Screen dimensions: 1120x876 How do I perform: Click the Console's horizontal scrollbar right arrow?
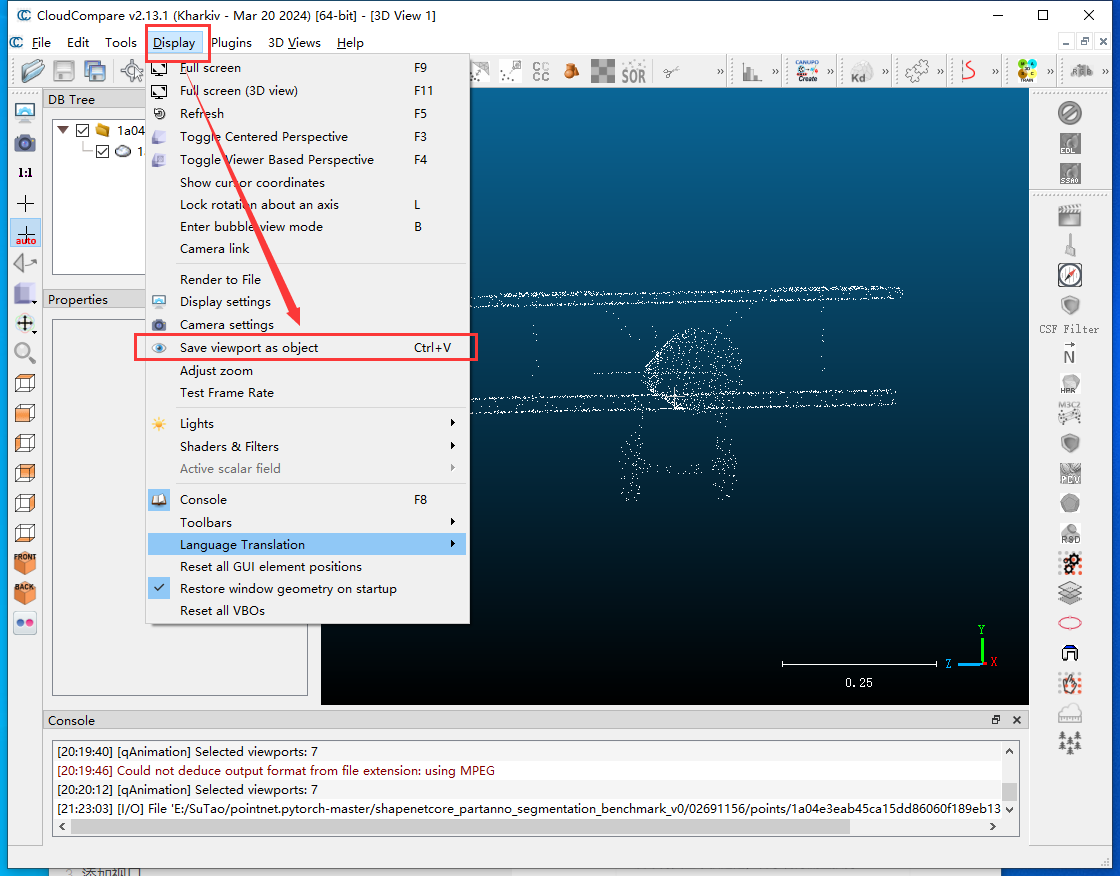coord(992,826)
